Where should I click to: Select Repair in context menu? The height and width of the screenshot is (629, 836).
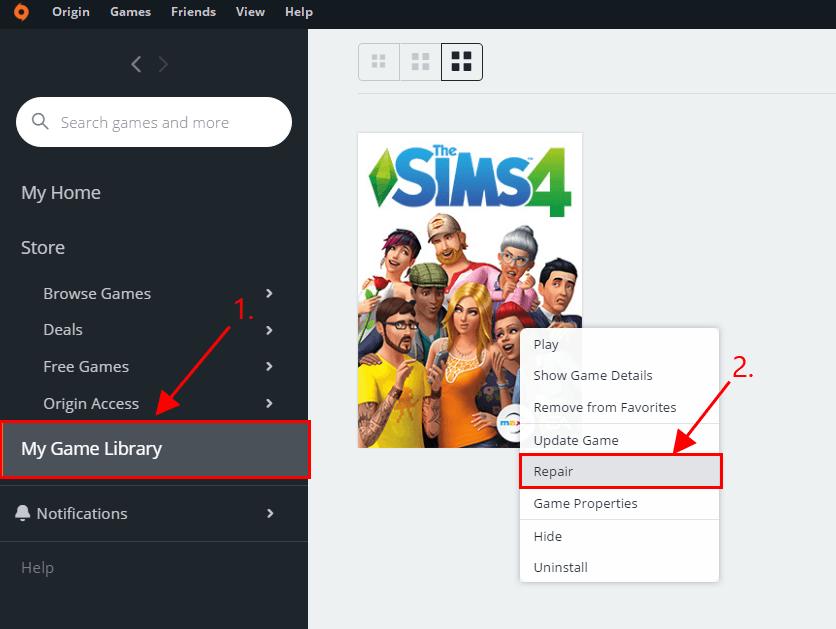tap(621, 471)
